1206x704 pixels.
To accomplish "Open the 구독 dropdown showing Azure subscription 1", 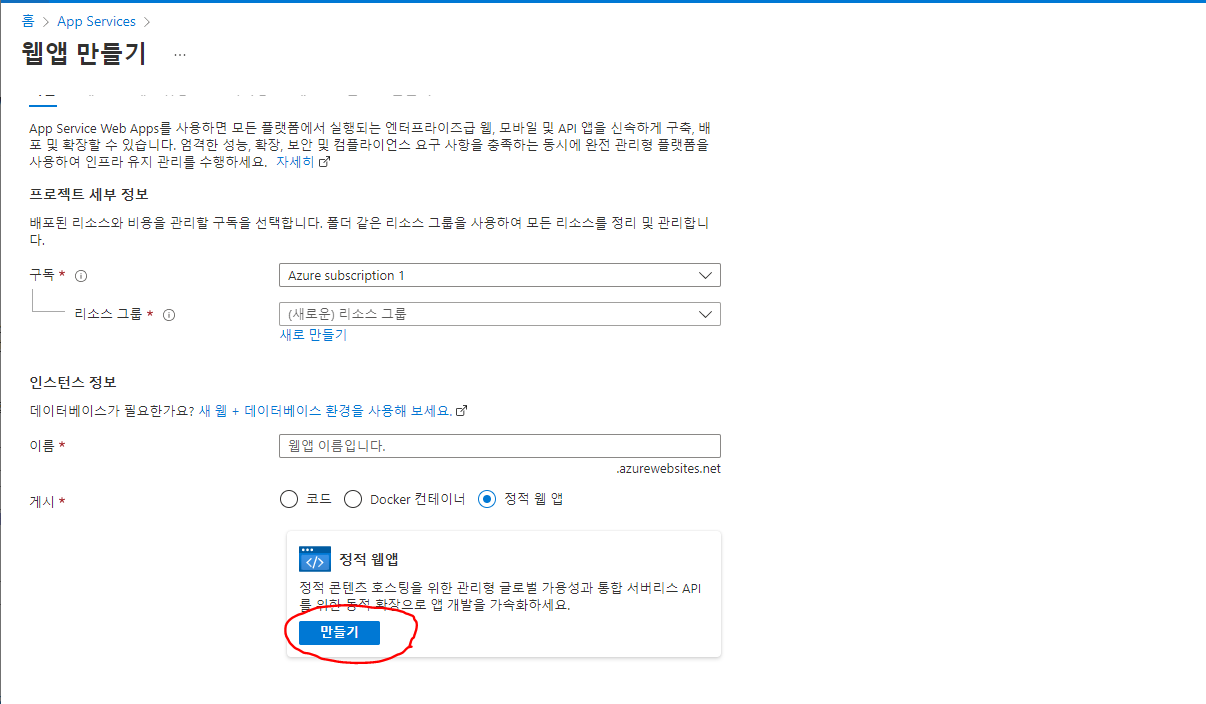I will click(500, 275).
